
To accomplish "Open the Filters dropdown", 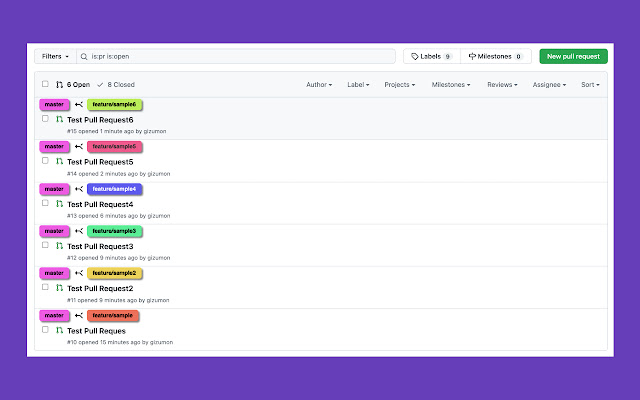I will [x=55, y=56].
